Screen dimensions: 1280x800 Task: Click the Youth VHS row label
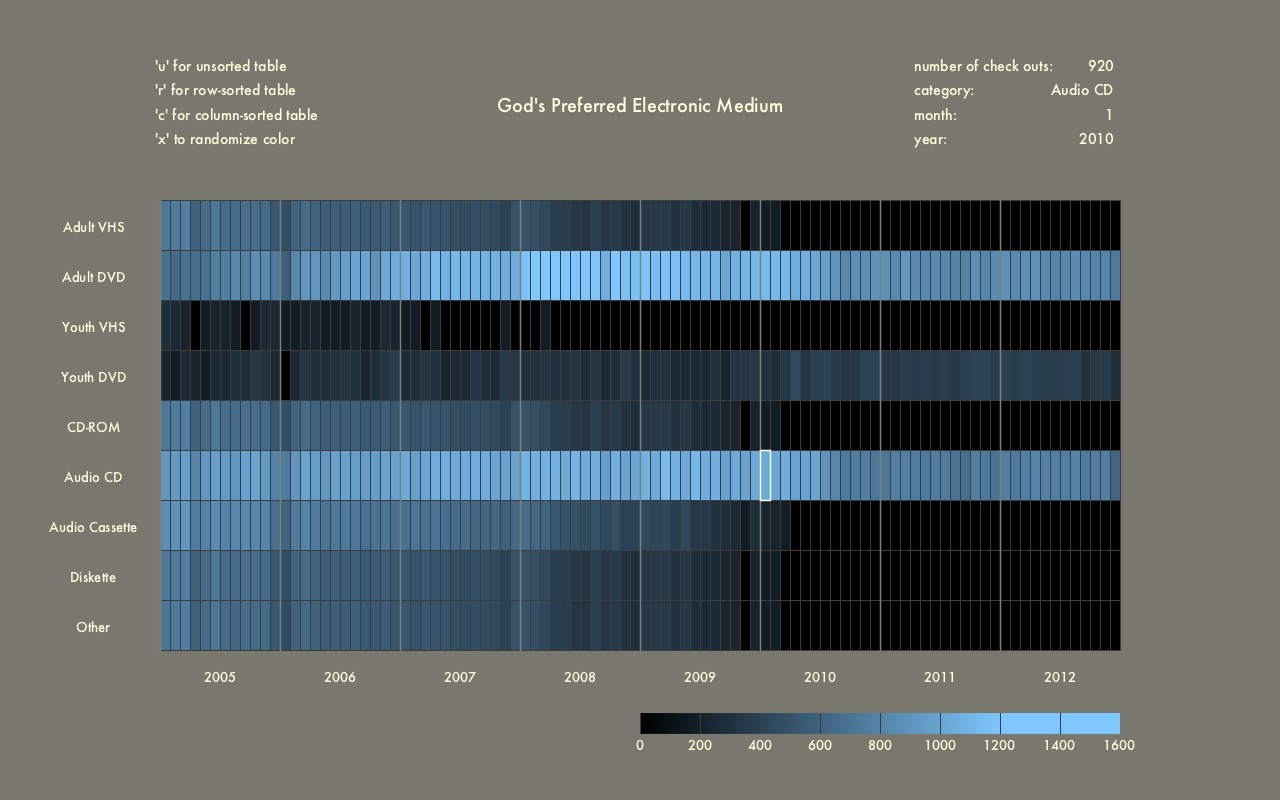(x=93, y=327)
